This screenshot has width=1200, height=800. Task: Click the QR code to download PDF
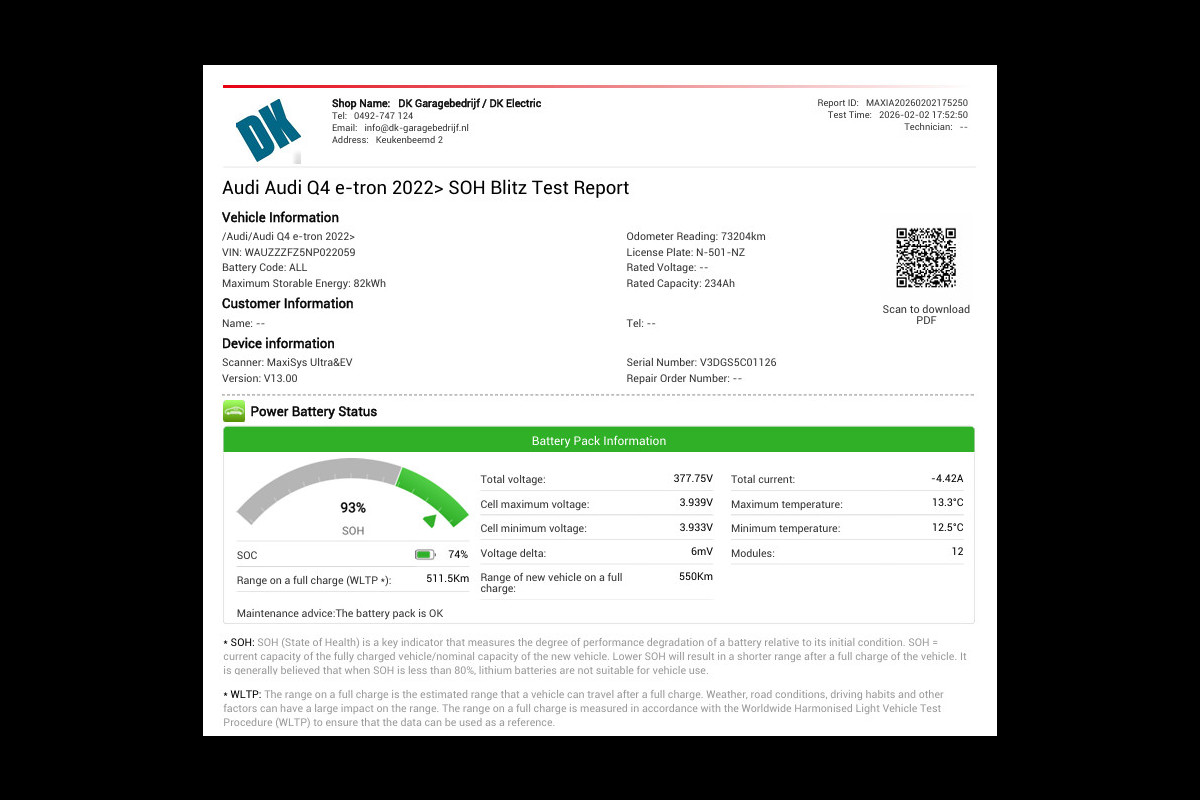[x=925, y=258]
